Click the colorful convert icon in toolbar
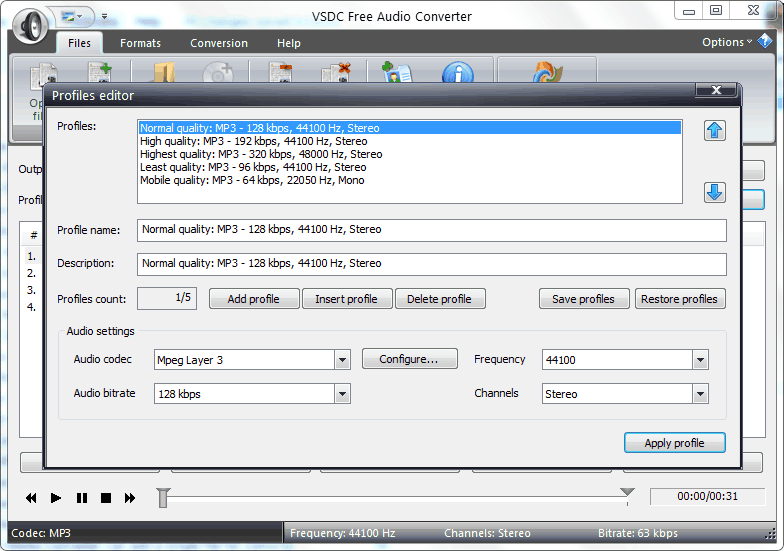The height and width of the screenshot is (551, 784). pos(548,72)
